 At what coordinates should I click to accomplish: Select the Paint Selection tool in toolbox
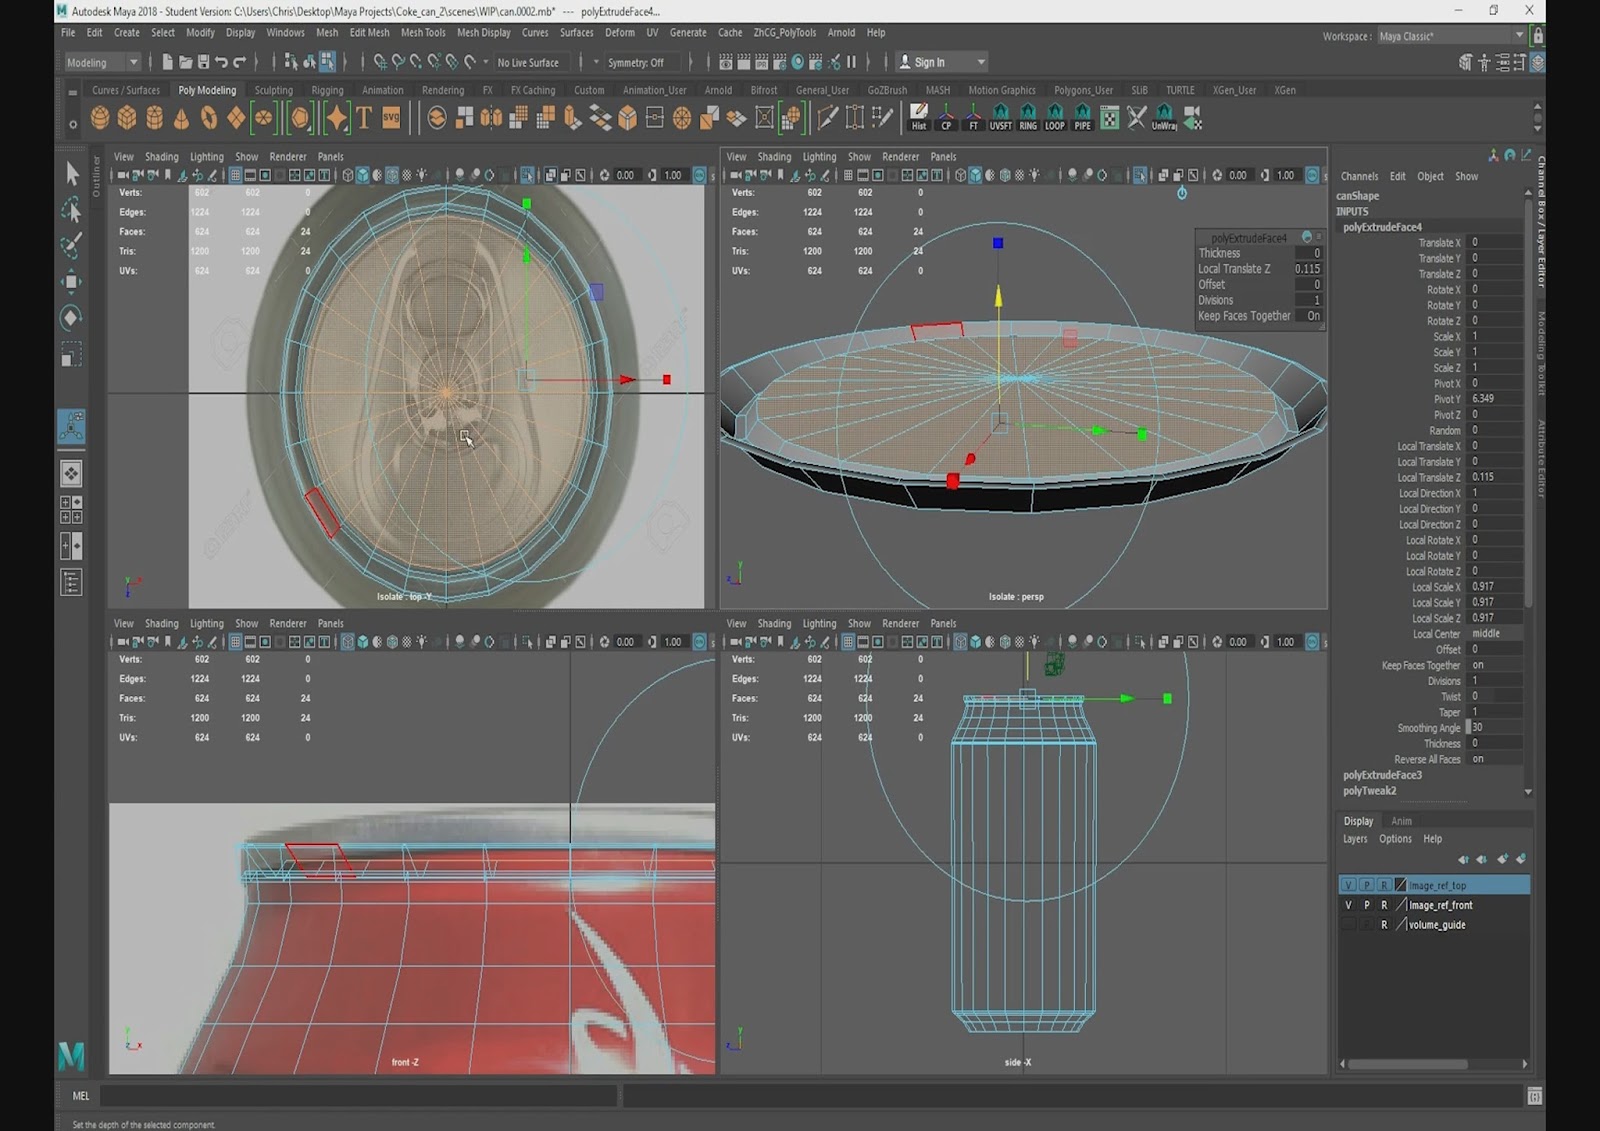(x=71, y=245)
